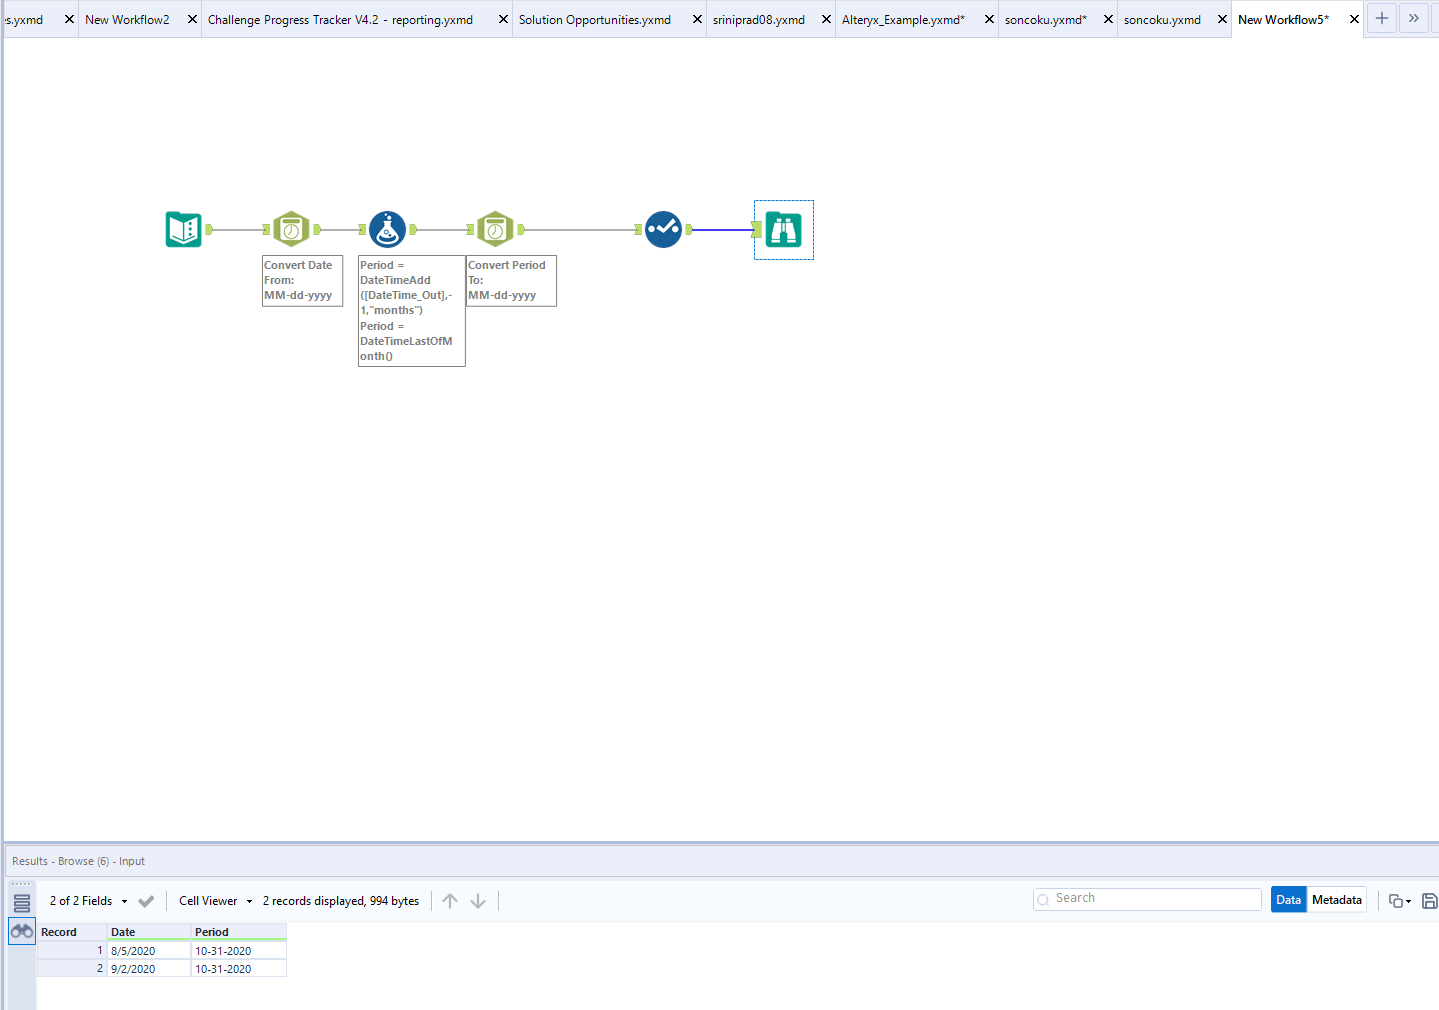Open the first DateTime tool converting Date
1439x1010 pixels.
pos(291,228)
